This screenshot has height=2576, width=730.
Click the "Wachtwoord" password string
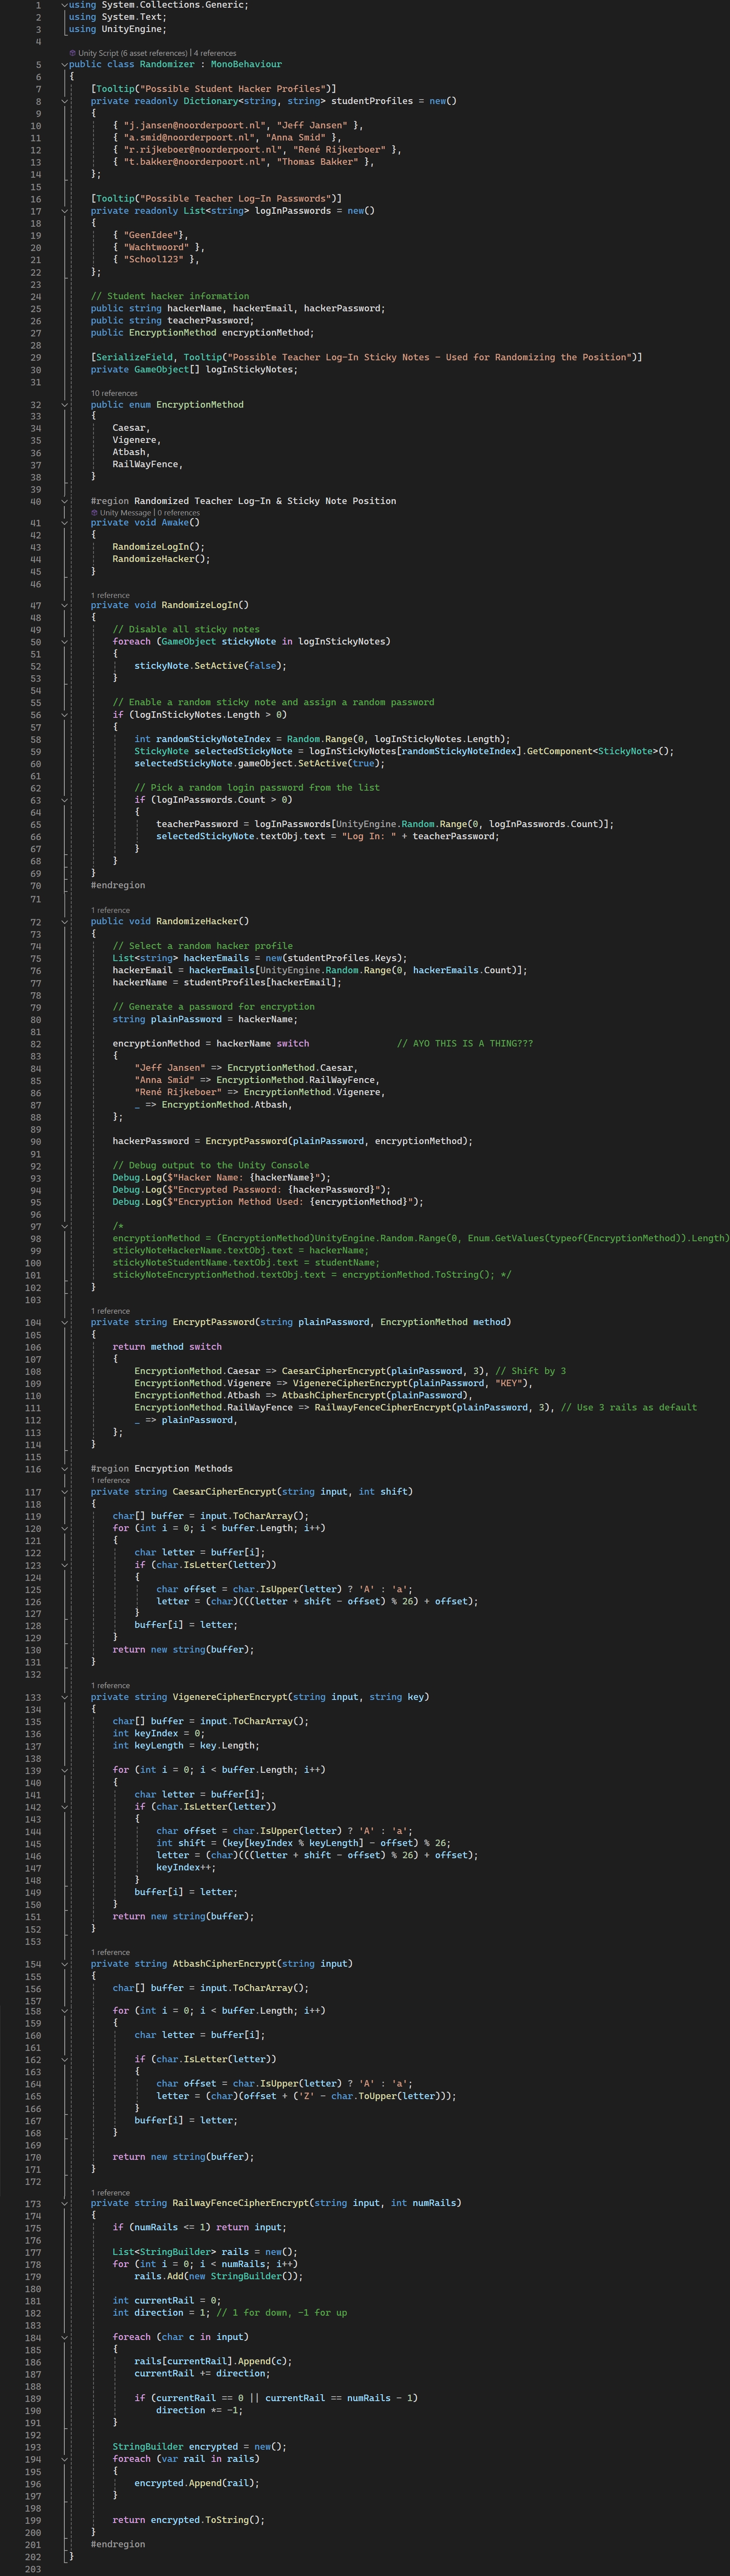156,247
